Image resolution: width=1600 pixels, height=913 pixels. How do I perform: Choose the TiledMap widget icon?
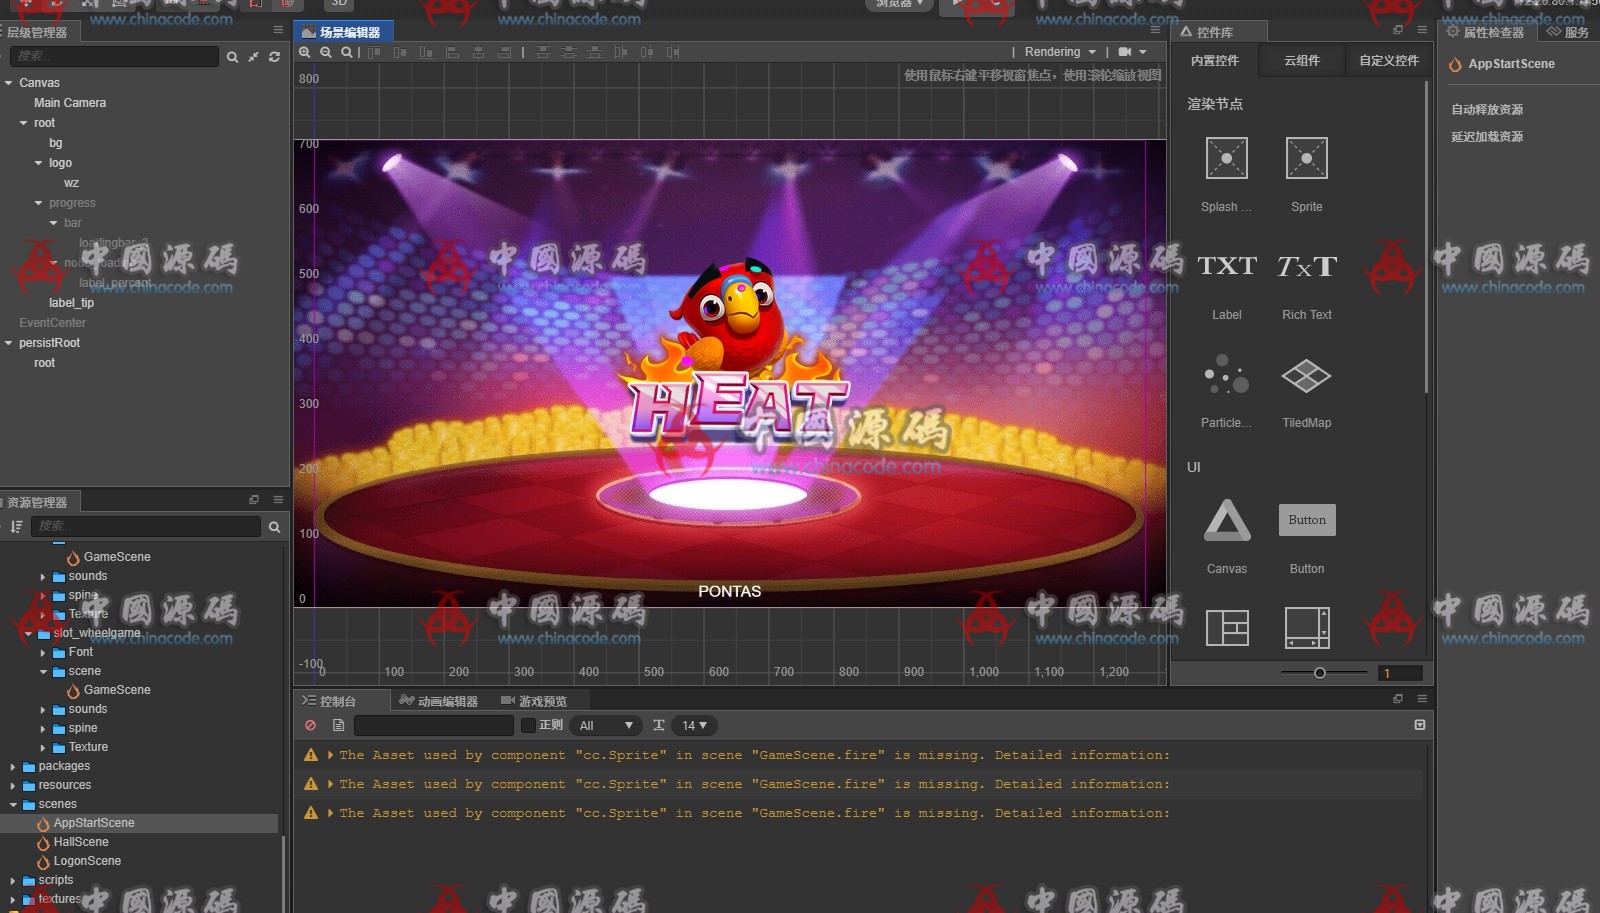click(1306, 376)
